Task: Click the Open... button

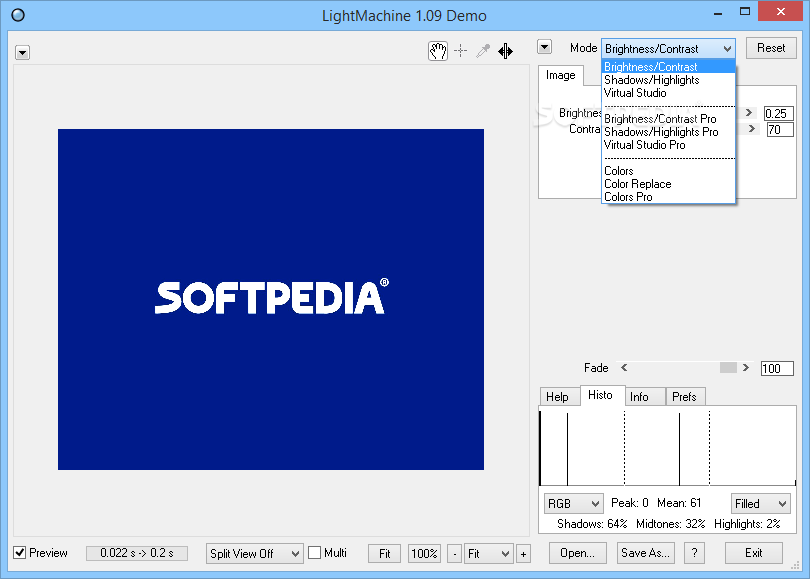Action: point(578,553)
